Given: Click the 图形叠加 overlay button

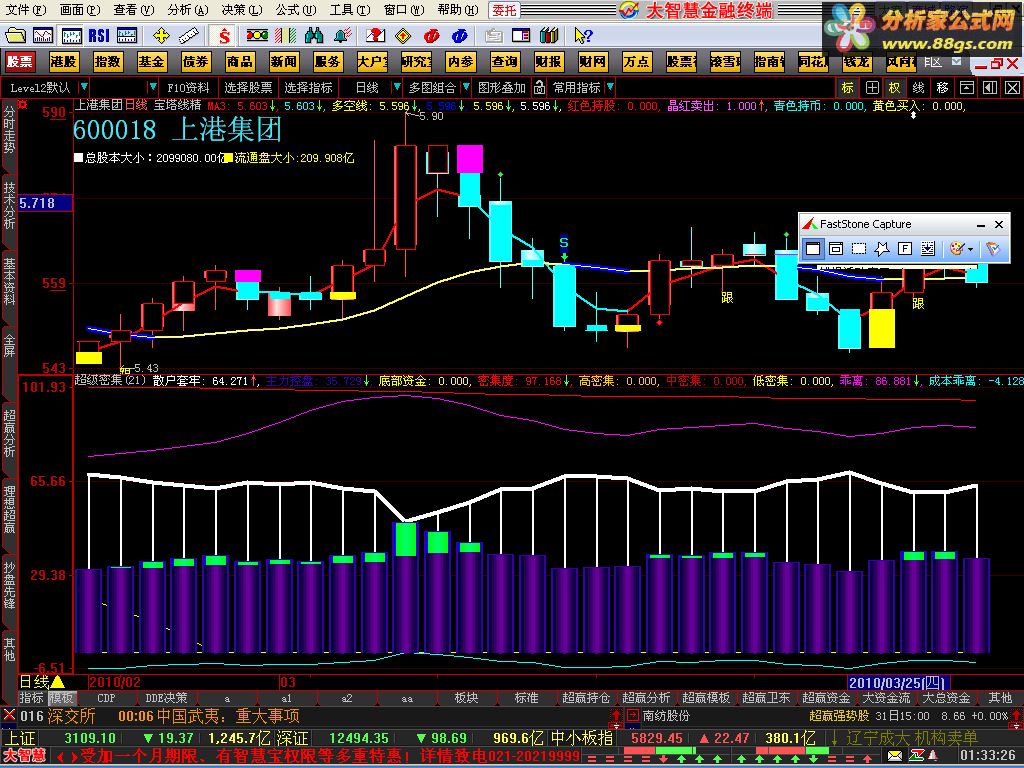Looking at the screenshot, I should 502,88.
